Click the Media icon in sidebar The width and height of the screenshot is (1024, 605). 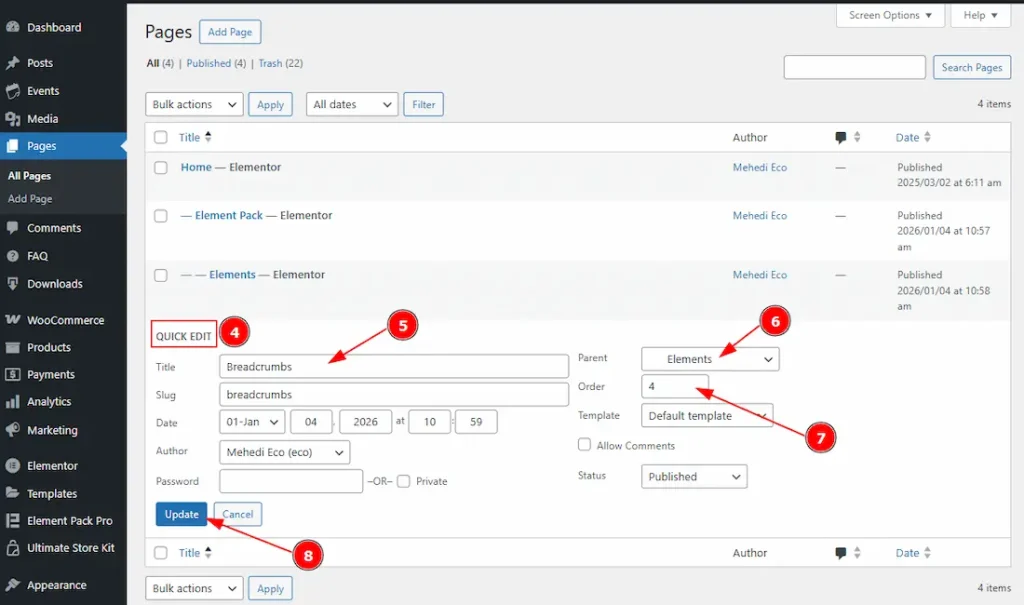click(x=12, y=119)
